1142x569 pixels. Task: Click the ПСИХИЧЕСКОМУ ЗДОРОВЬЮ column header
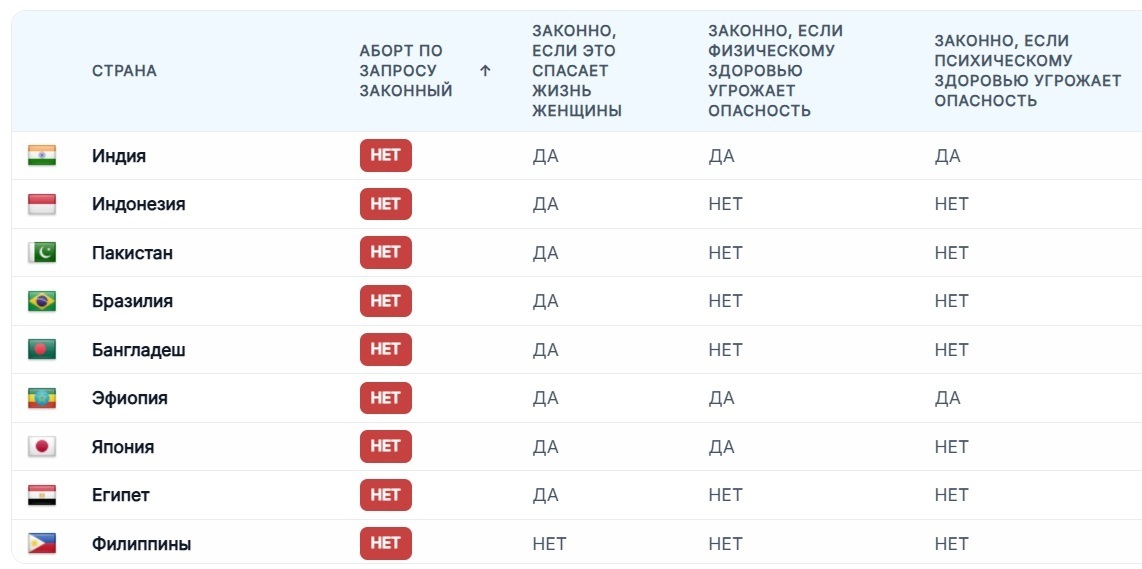coord(1028,71)
